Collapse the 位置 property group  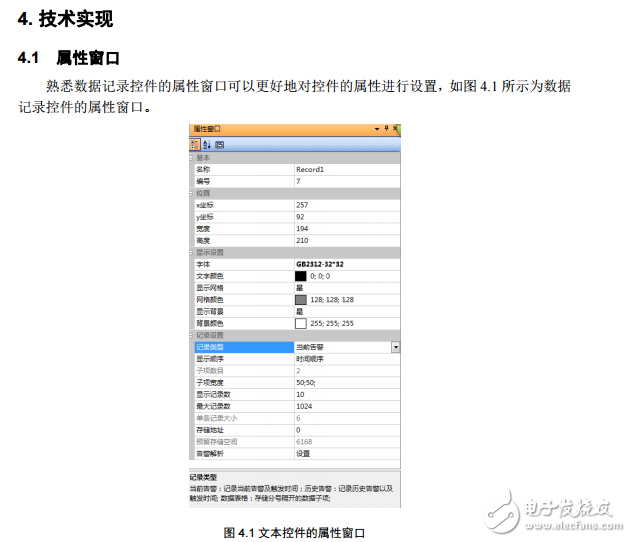pyautogui.click(x=191, y=193)
